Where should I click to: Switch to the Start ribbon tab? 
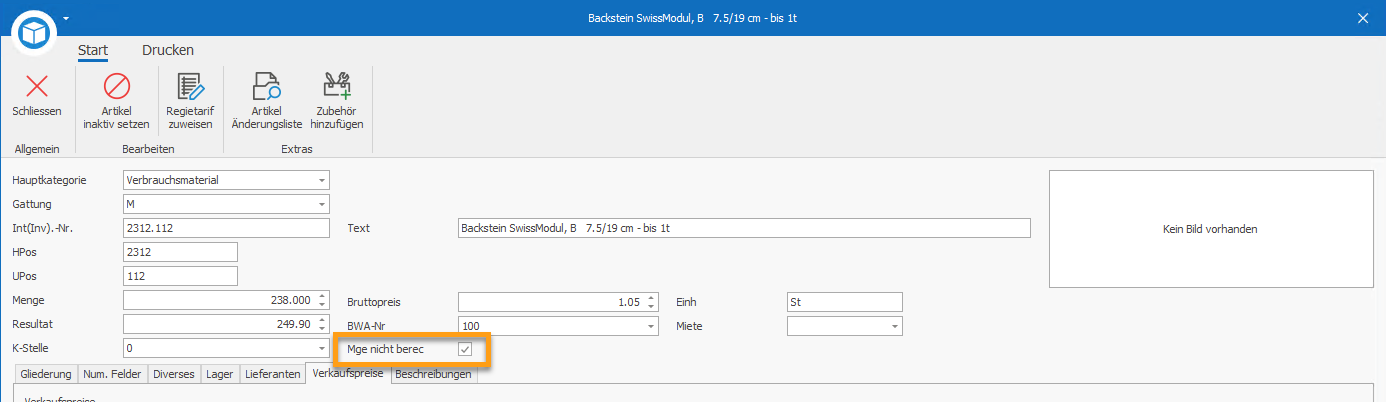[x=93, y=50]
